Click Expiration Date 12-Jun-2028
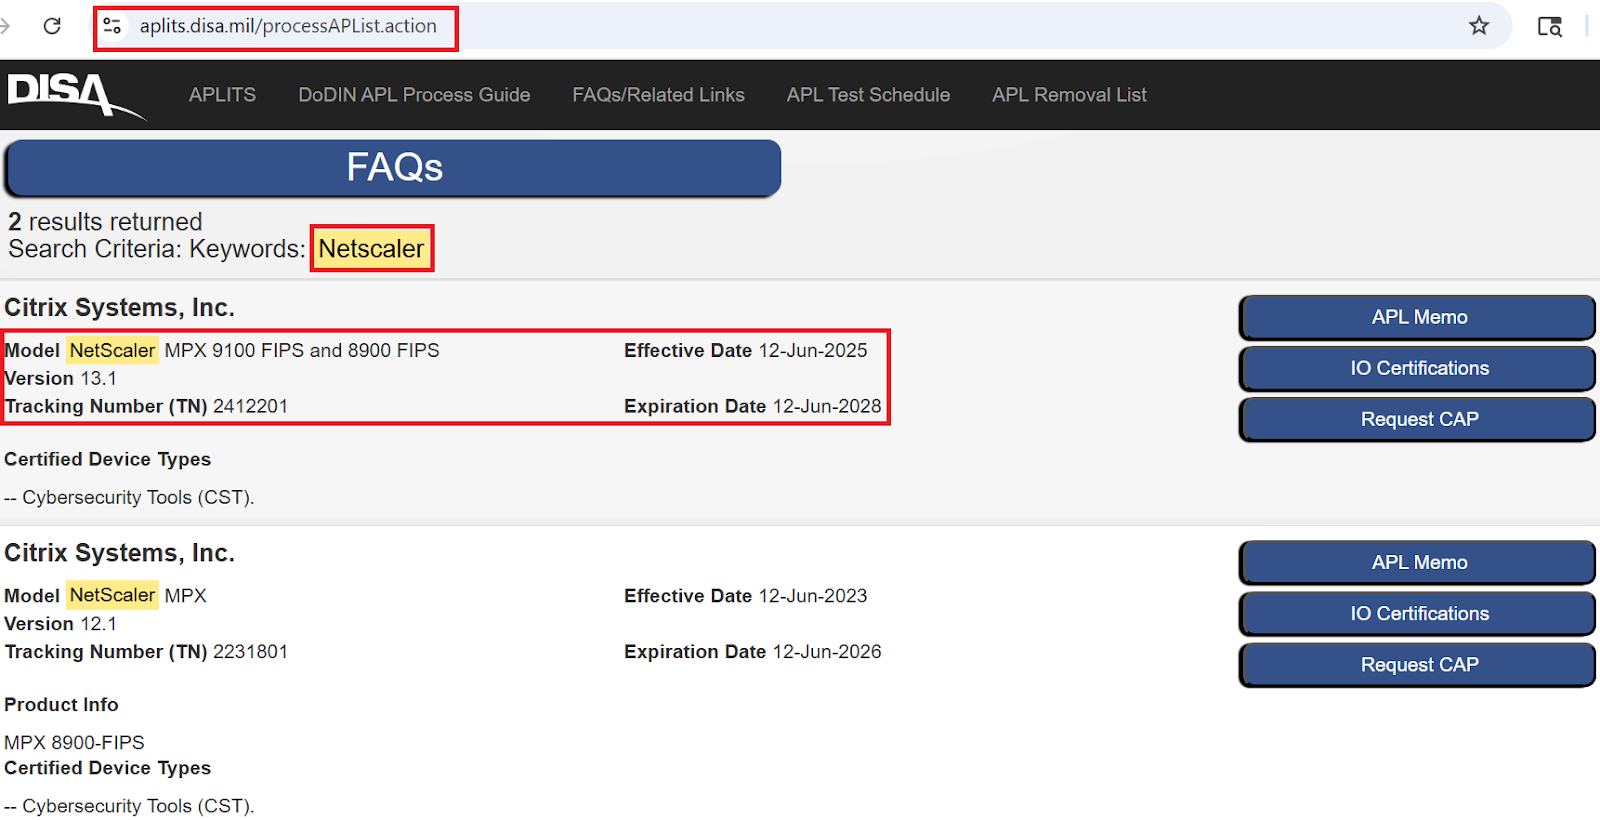 click(x=753, y=407)
